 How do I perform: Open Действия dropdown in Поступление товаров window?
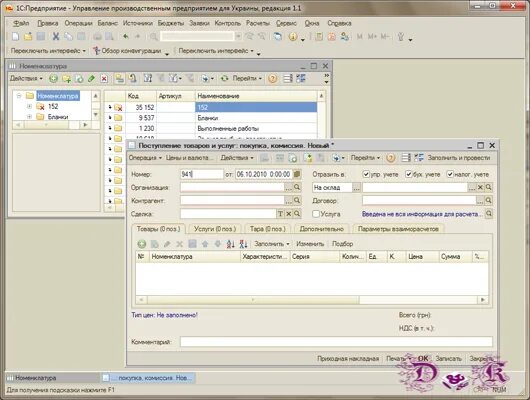pyautogui.click(x=237, y=158)
